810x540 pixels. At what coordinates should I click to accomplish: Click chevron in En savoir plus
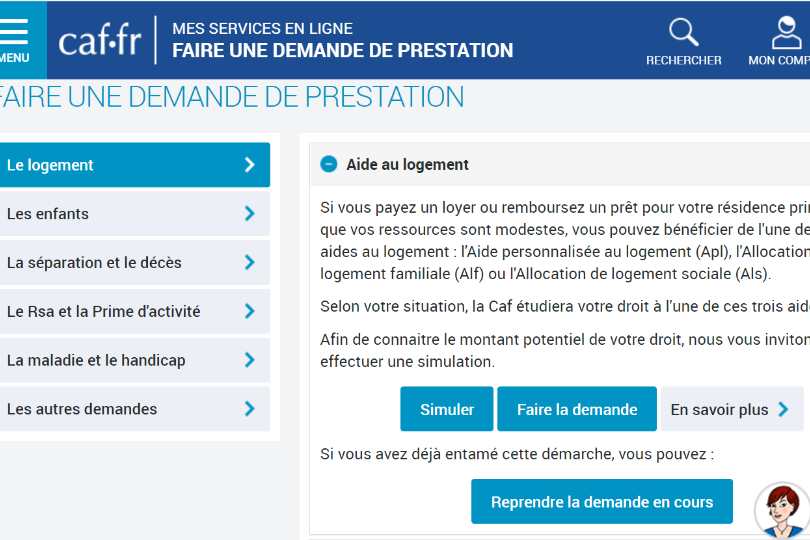click(x=784, y=409)
